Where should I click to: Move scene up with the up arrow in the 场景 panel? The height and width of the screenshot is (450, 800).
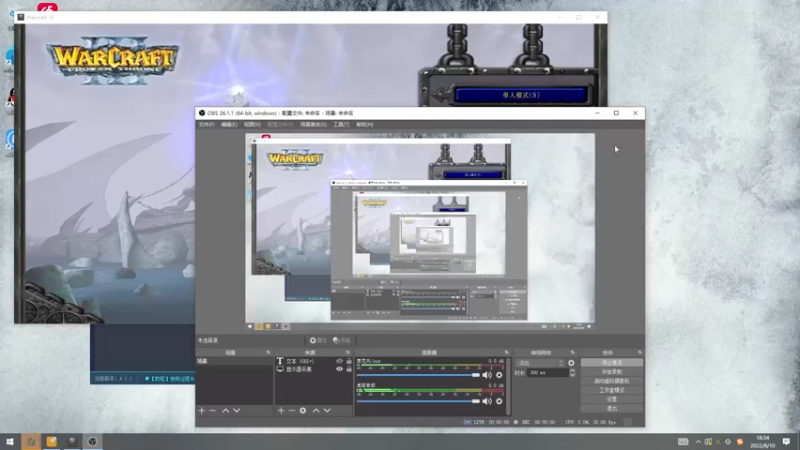tap(226, 410)
